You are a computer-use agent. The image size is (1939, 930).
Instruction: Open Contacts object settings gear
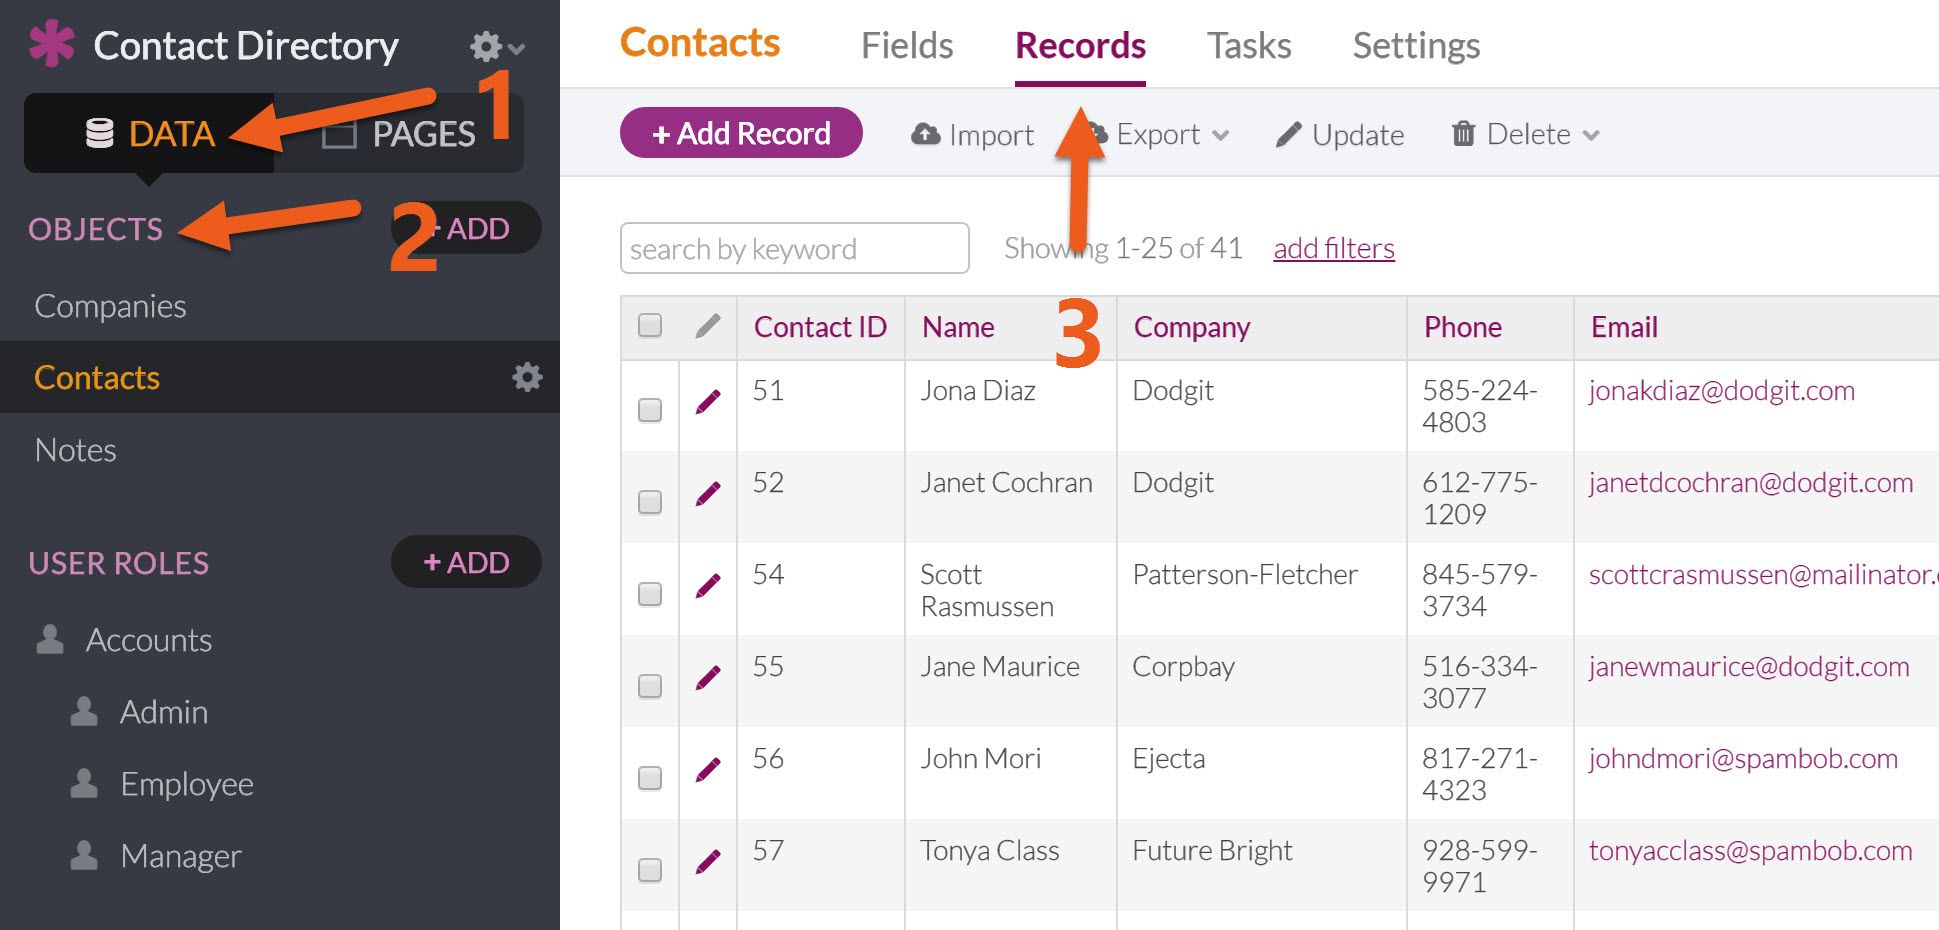(527, 377)
